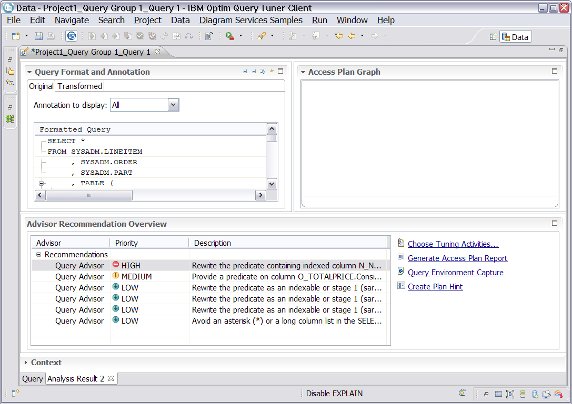Click the Description column header

pyautogui.click(x=289, y=243)
